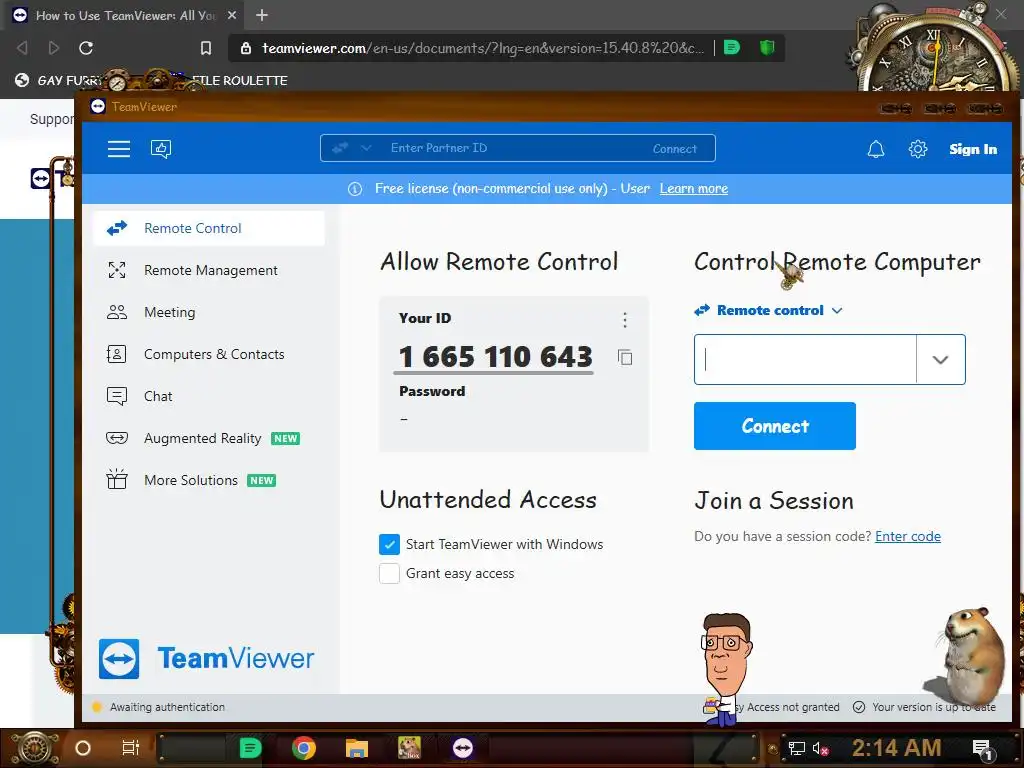Click the 2:14 AM taskbar clock

[897, 748]
